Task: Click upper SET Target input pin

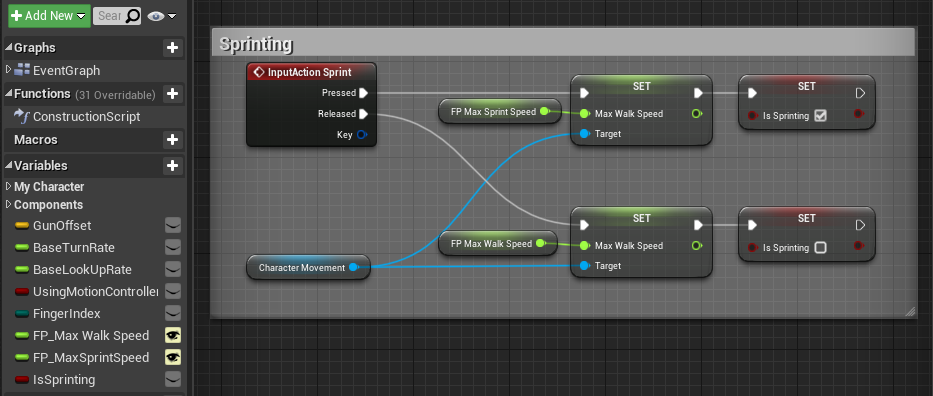Action: (x=584, y=134)
